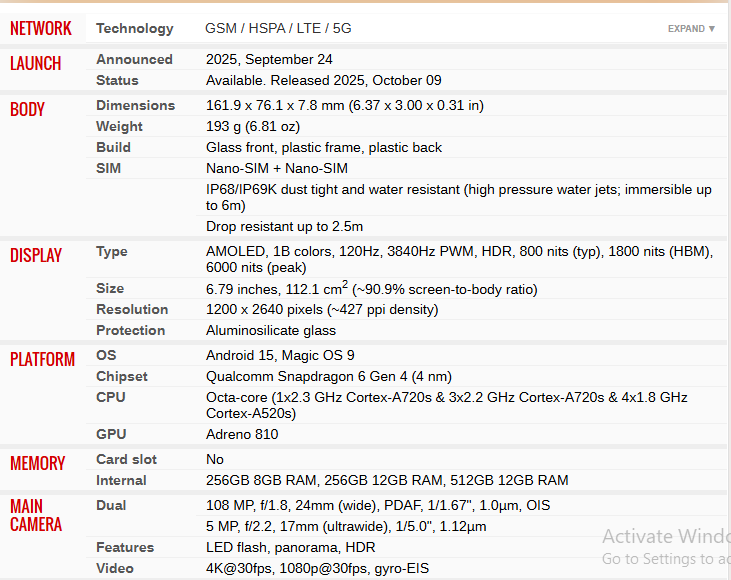Click the display Size label
731x580 pixels.
point(110,288)
